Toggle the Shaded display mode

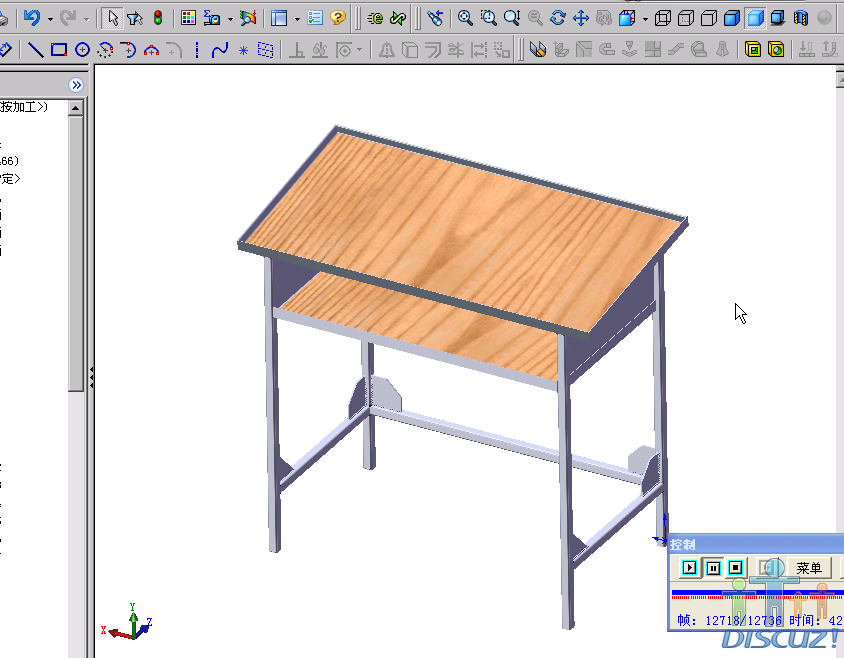755,18
